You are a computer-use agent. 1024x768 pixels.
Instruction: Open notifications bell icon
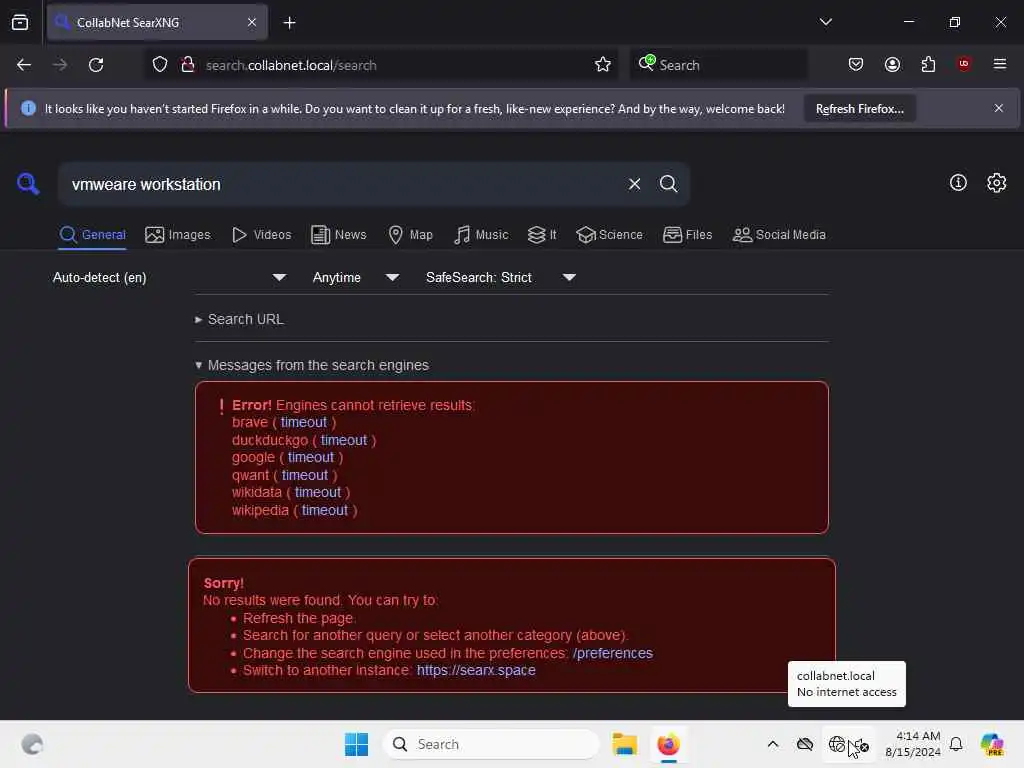tap(955, 744)
